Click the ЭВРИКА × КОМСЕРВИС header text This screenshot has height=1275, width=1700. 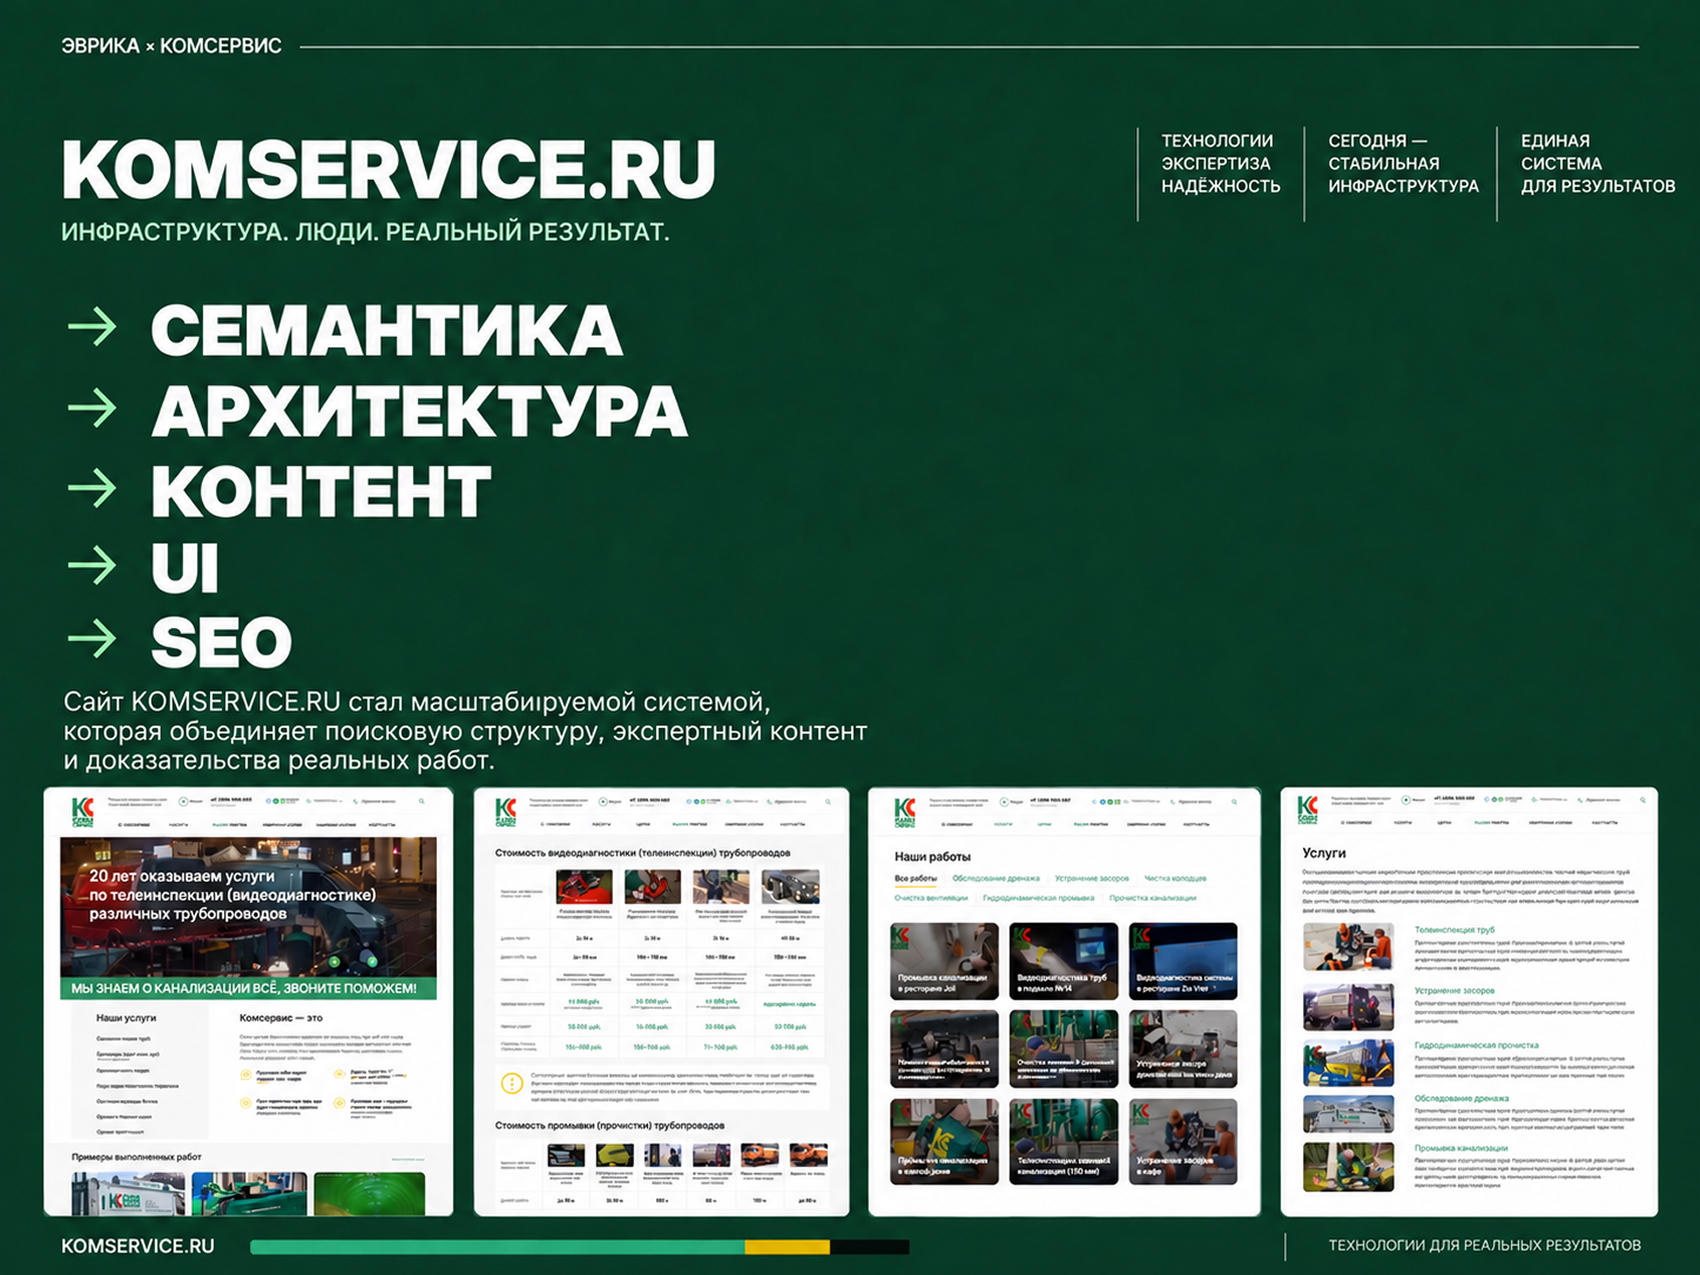[171, 46]
